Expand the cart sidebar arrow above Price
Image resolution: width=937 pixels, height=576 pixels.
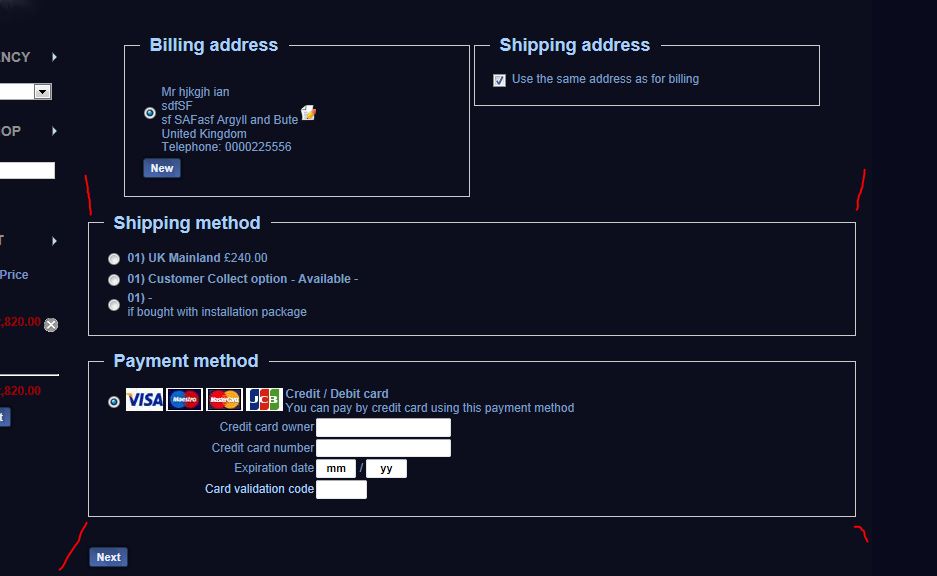[54, 241]
